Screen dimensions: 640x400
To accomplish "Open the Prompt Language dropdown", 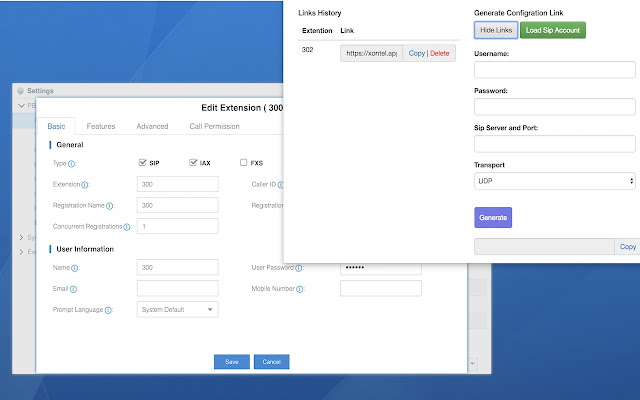I will tap(178, 309).
